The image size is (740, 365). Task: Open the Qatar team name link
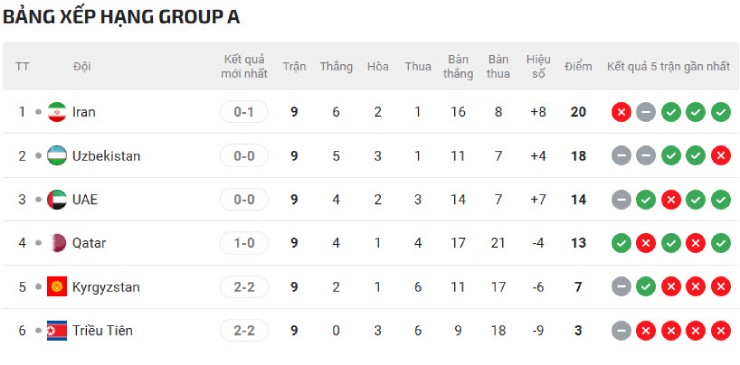coord(89,243)
